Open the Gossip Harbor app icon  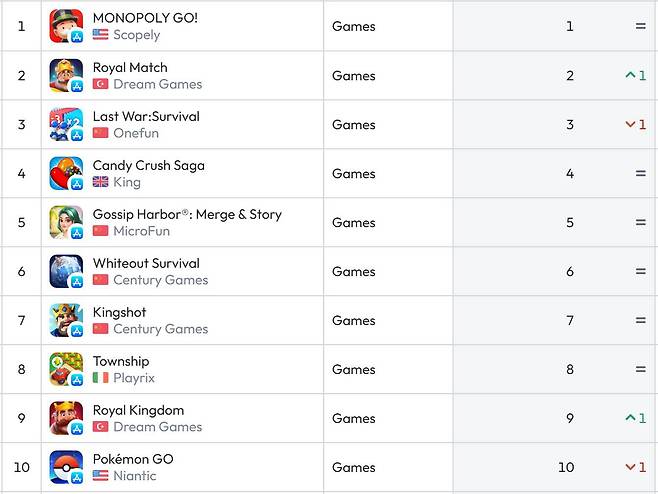click(x=66, y=222)
